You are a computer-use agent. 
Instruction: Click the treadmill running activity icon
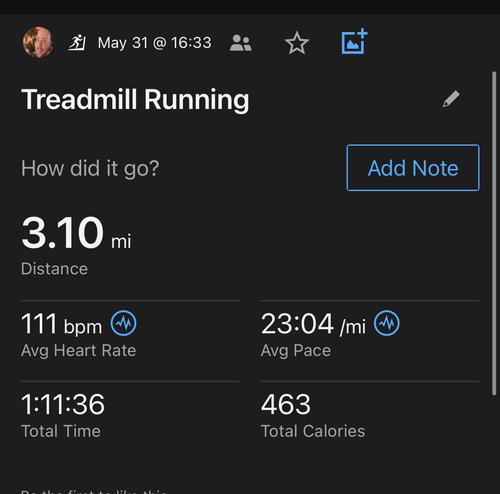pyautogui.click(x=77, y=42)
